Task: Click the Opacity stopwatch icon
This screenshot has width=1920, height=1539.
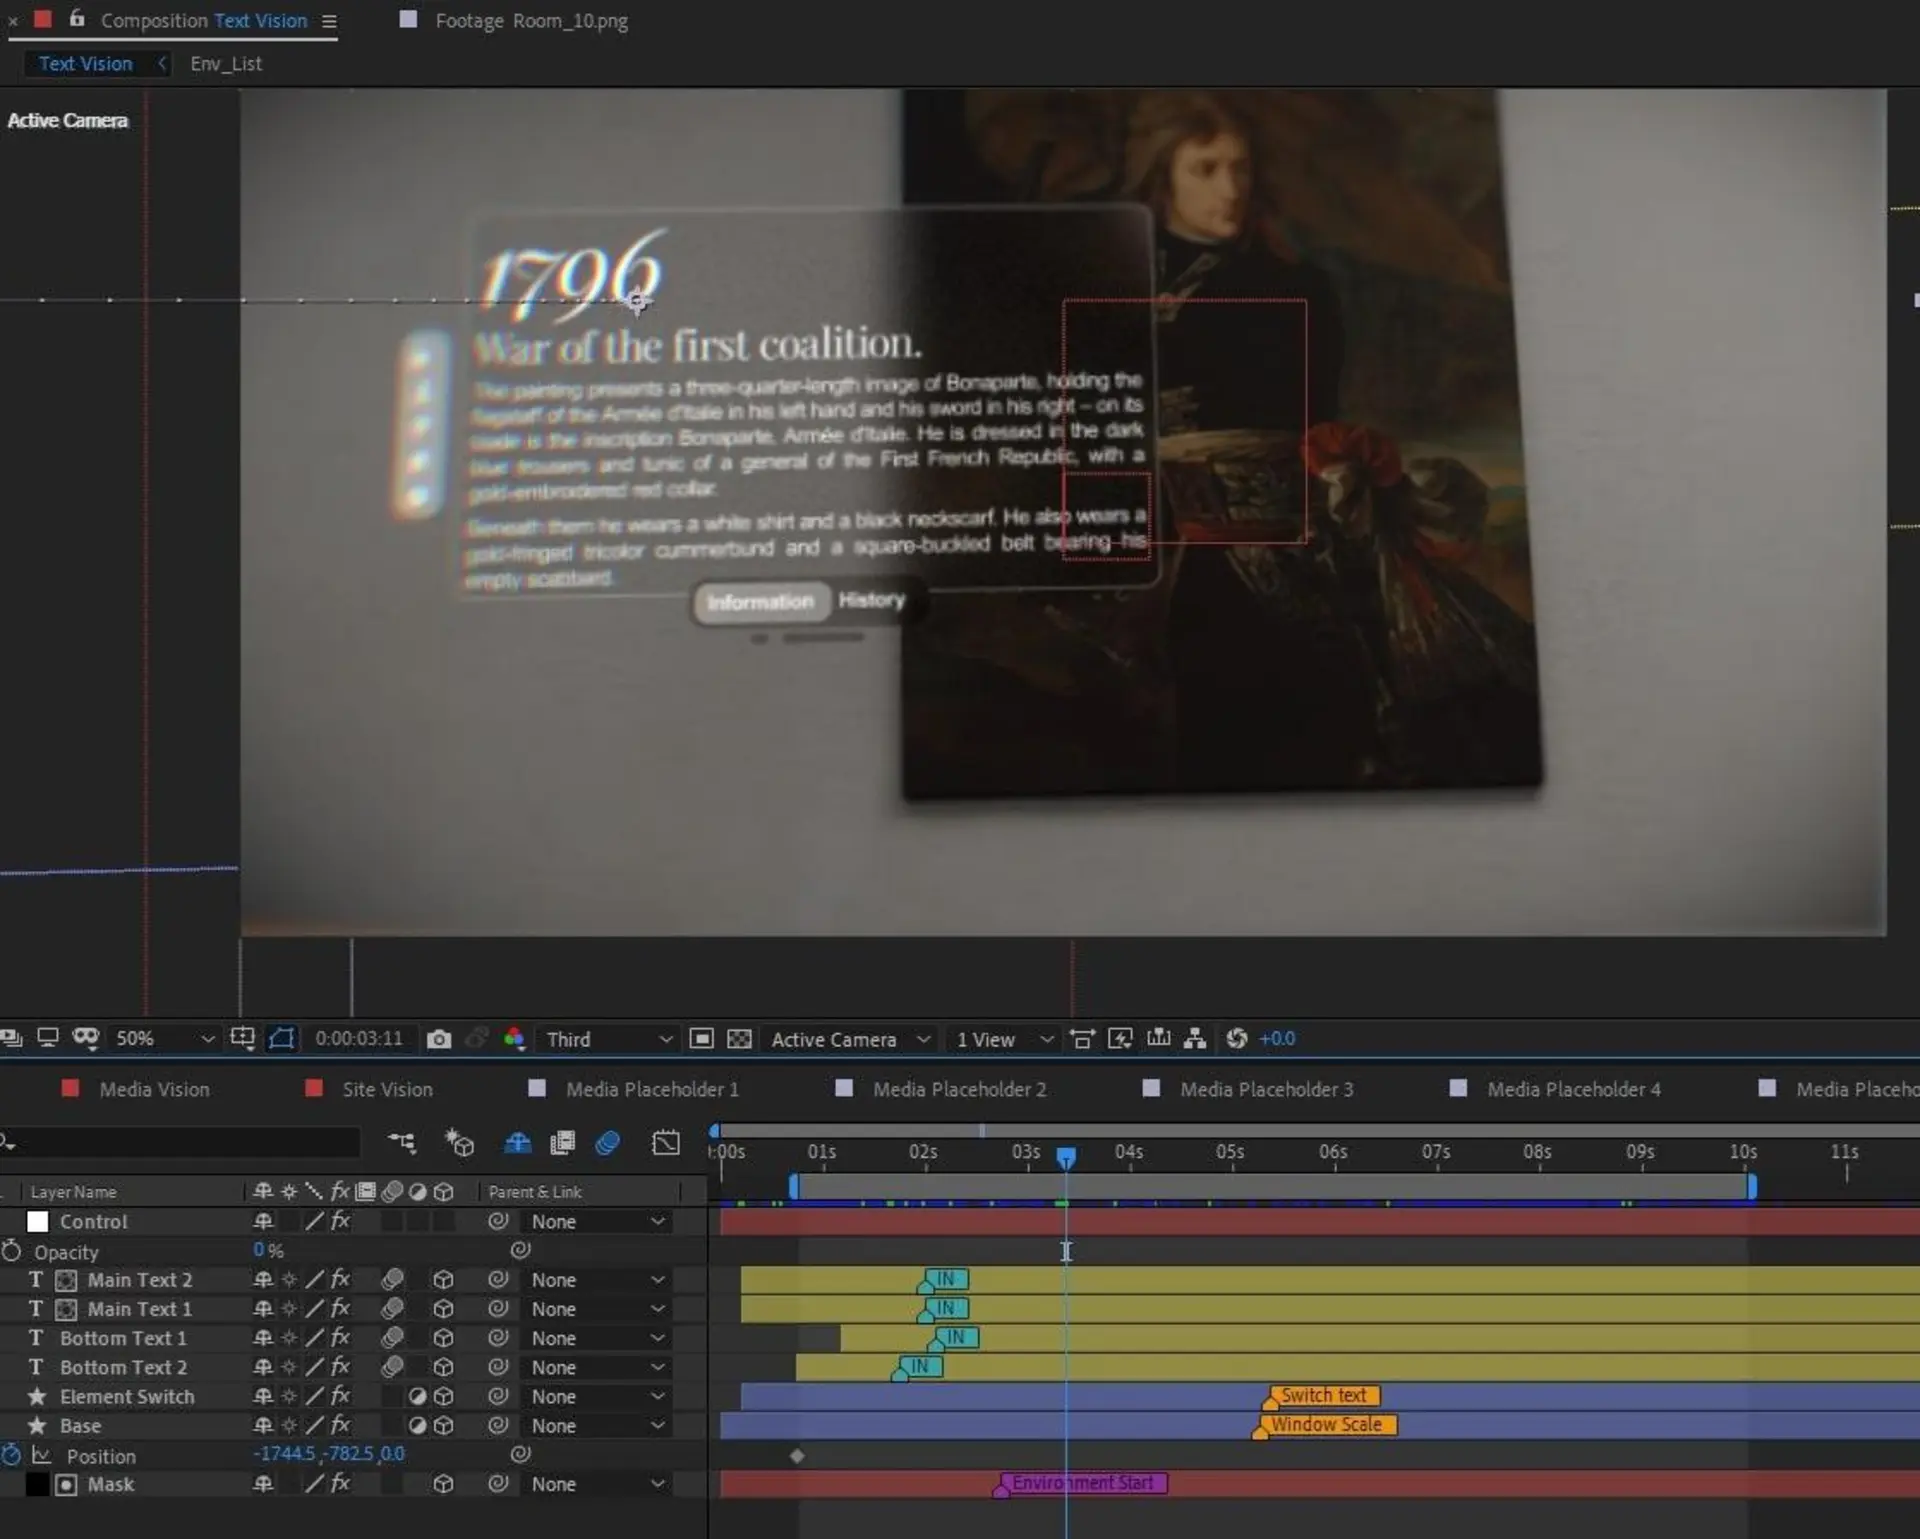Action: (11, 1251)
